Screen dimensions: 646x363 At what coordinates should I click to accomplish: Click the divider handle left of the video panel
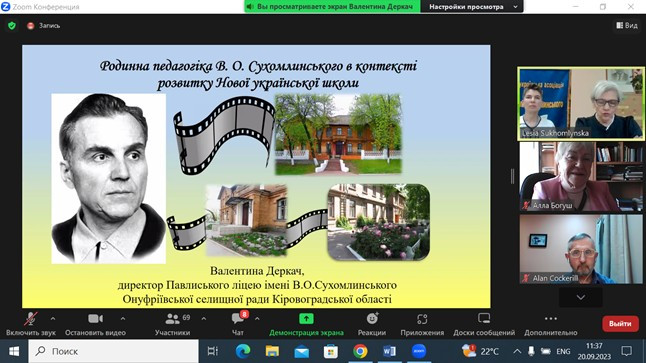512,176
